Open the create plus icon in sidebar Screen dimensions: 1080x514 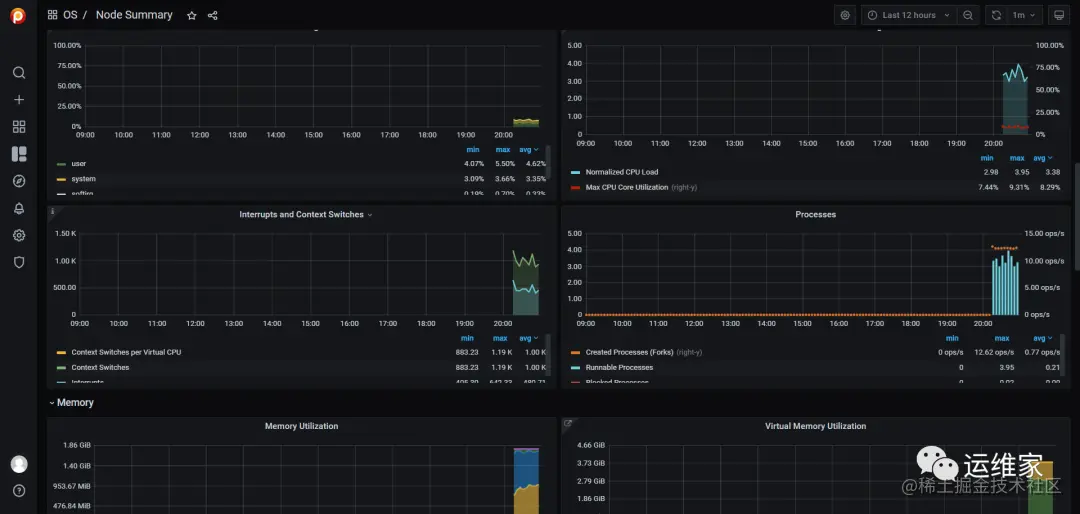[x=19, y=100]
